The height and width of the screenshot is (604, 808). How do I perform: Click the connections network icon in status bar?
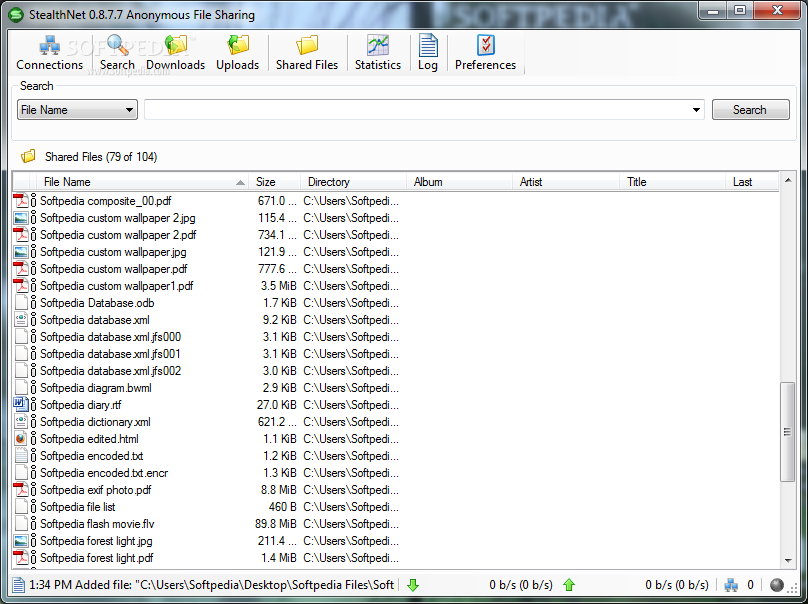tap(731, 585)
